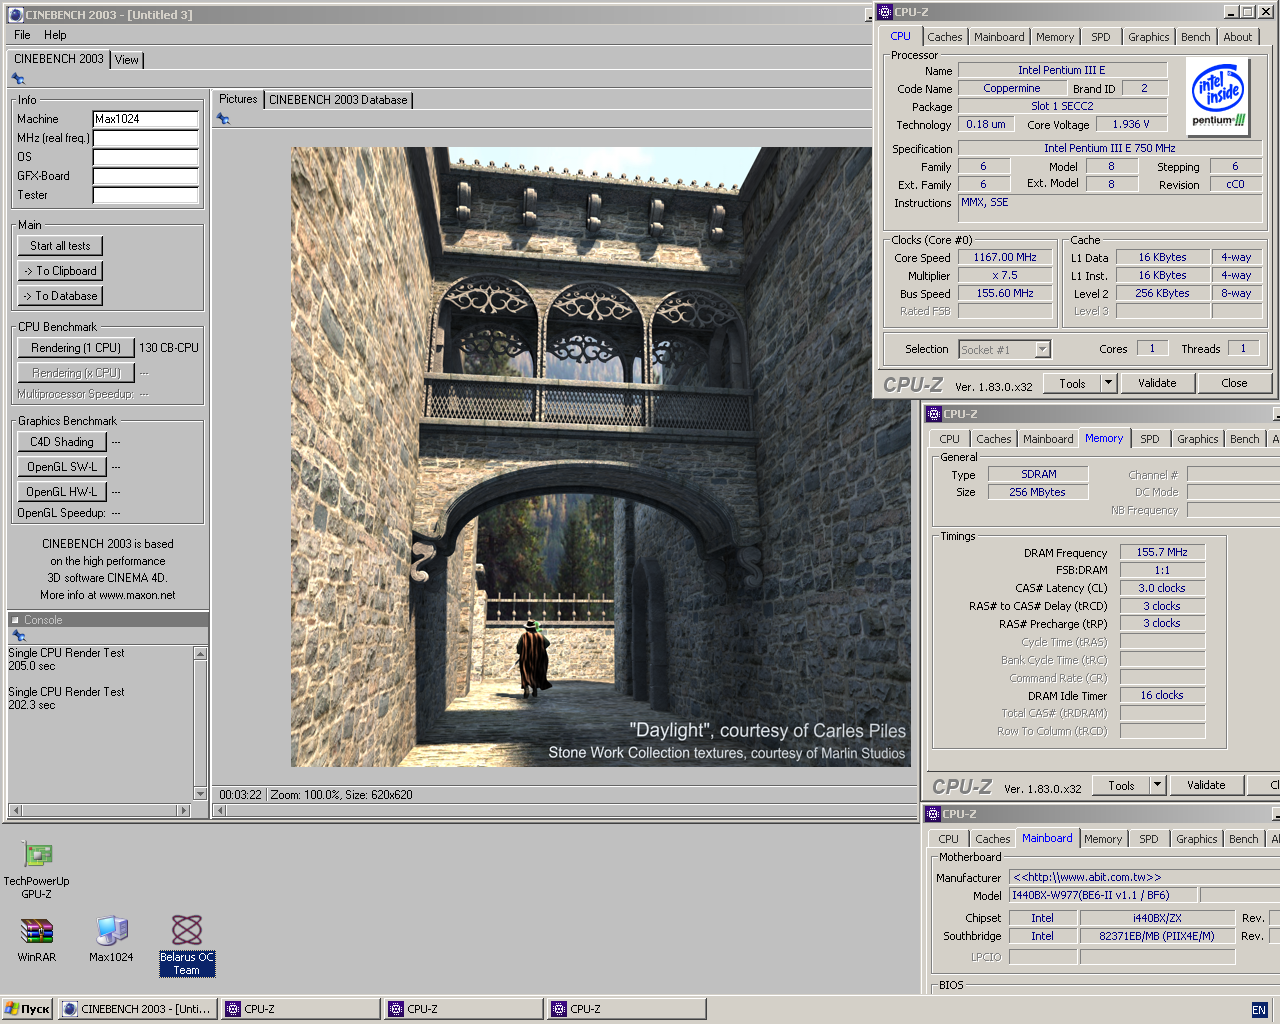Switch to the CINEBENCH 2003 Database tab

coord(338,100)
